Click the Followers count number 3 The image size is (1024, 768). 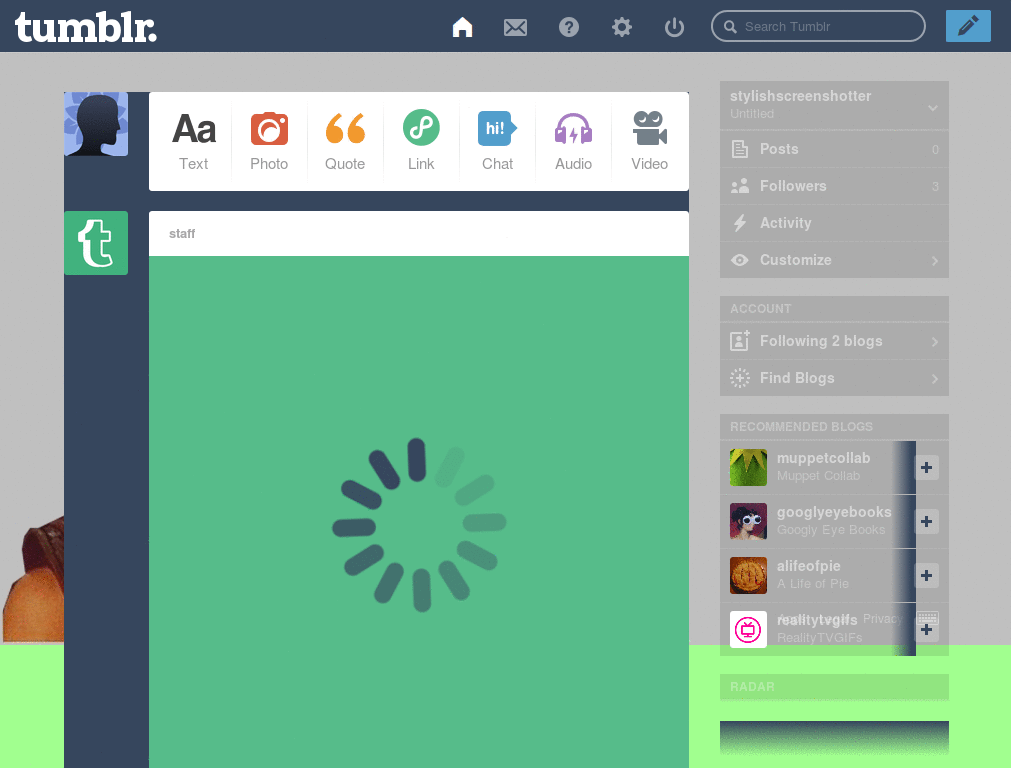click(935, 187)
